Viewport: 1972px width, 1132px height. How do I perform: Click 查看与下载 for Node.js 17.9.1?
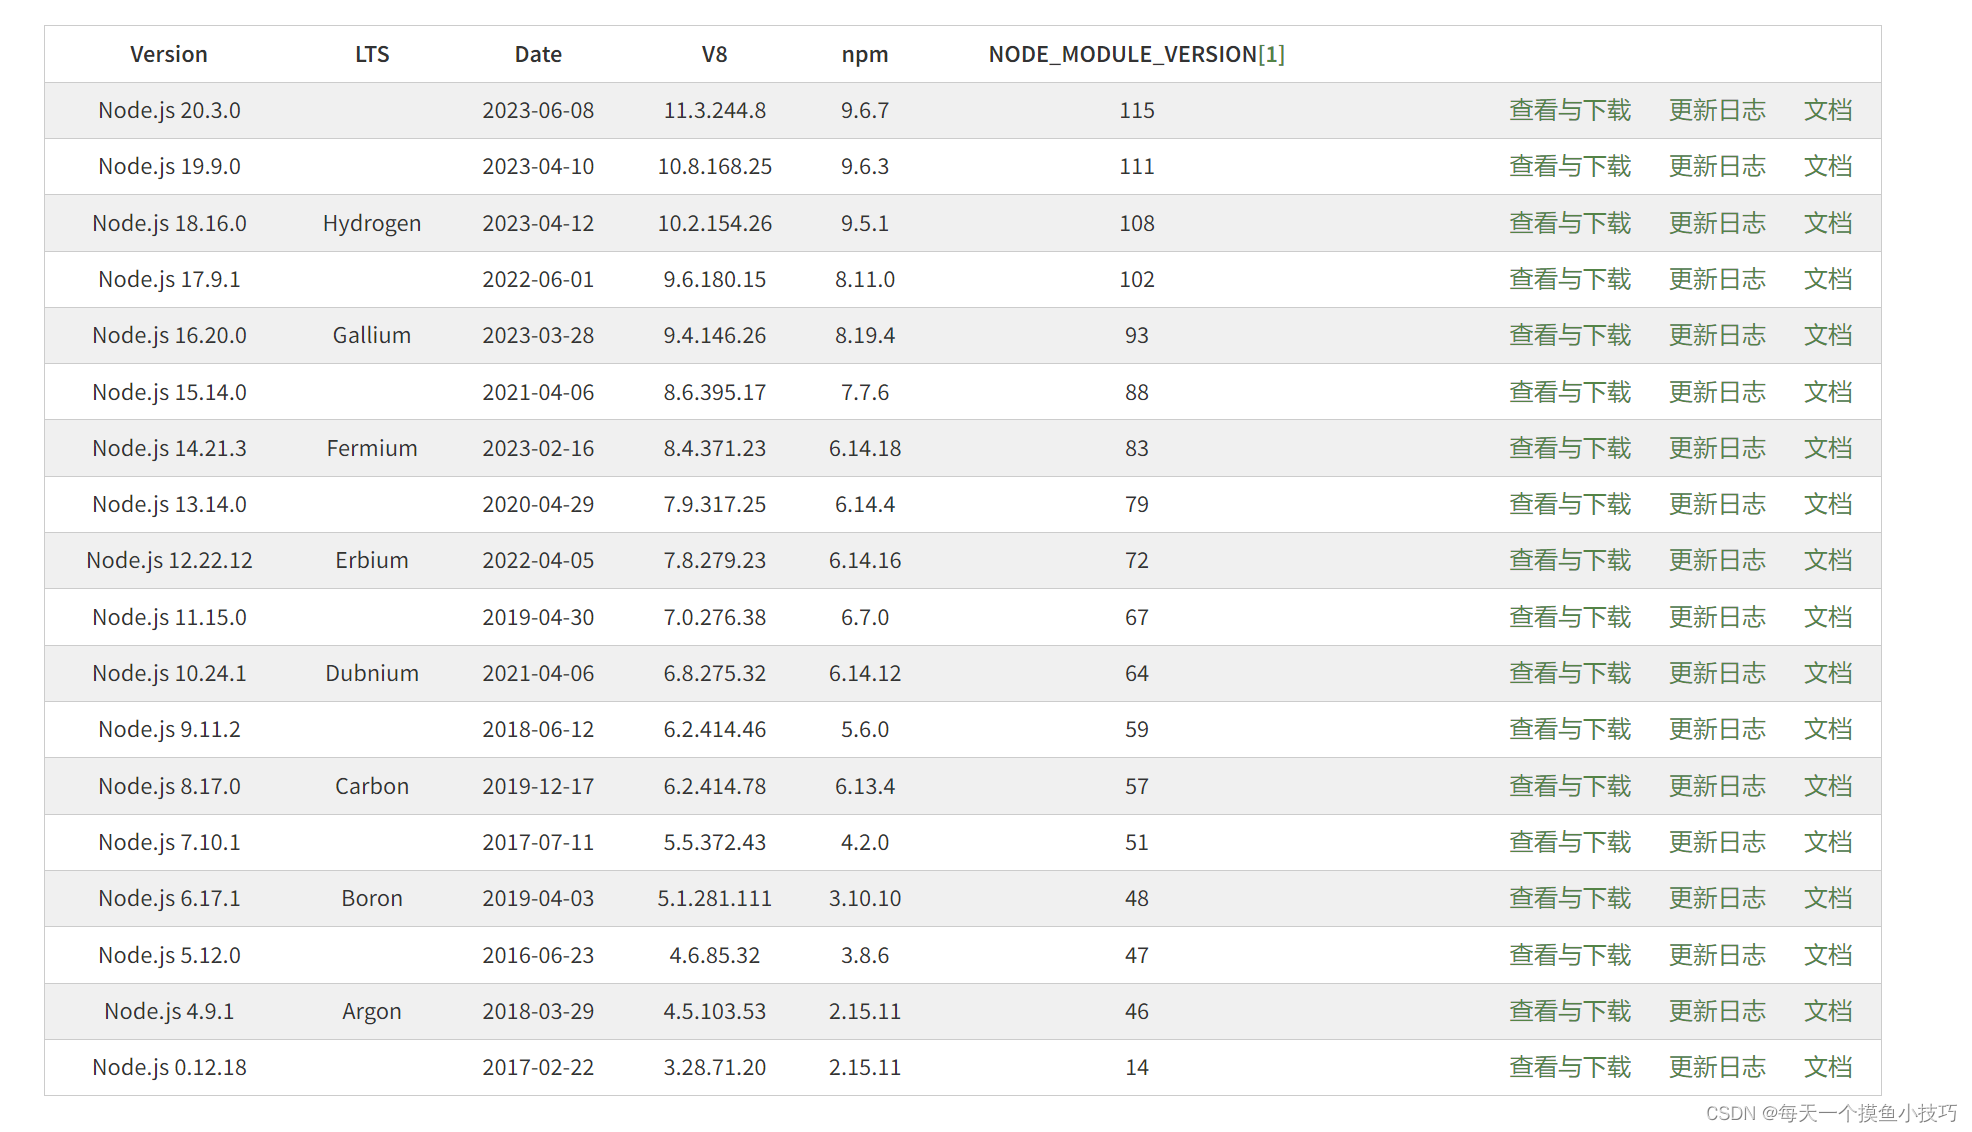(x=1570, y=279)
